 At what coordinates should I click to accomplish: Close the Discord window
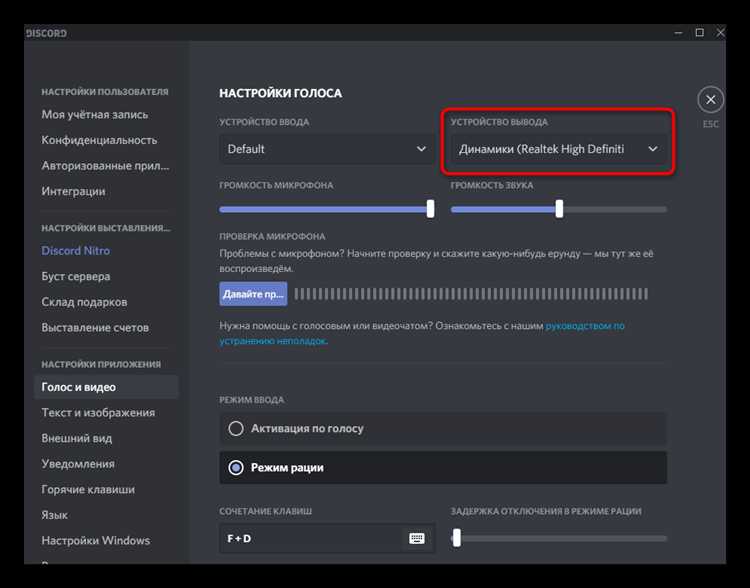tap(720, 33)
